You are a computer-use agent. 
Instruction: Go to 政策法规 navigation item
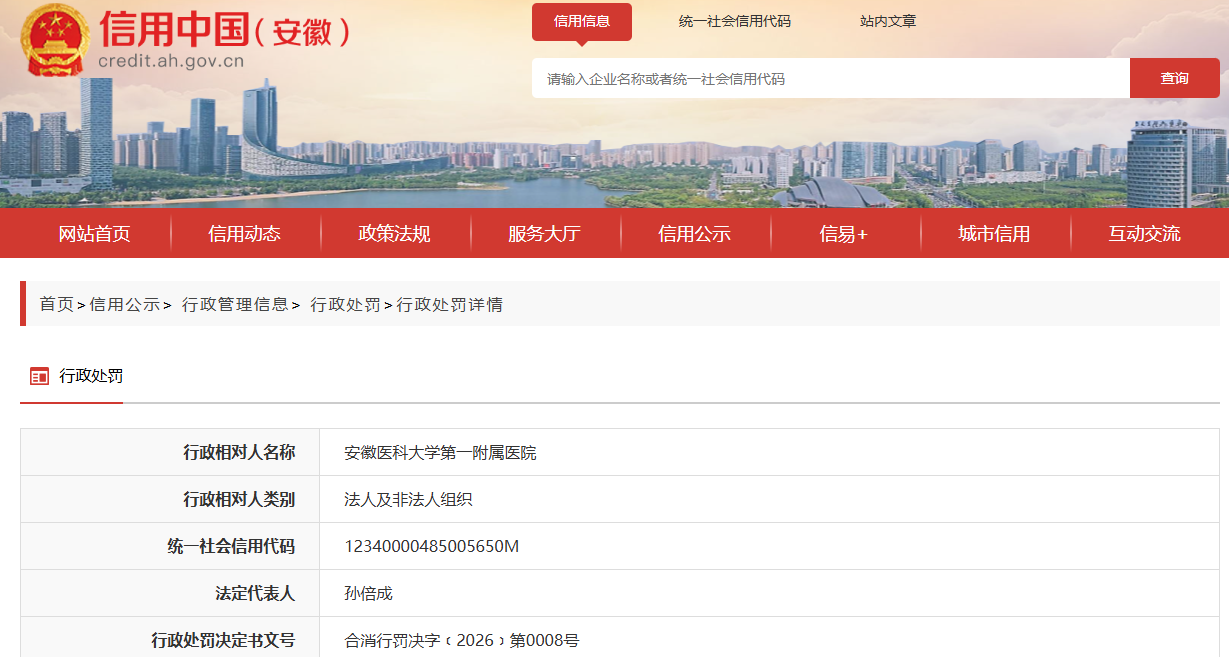click(x=395, y=234)
